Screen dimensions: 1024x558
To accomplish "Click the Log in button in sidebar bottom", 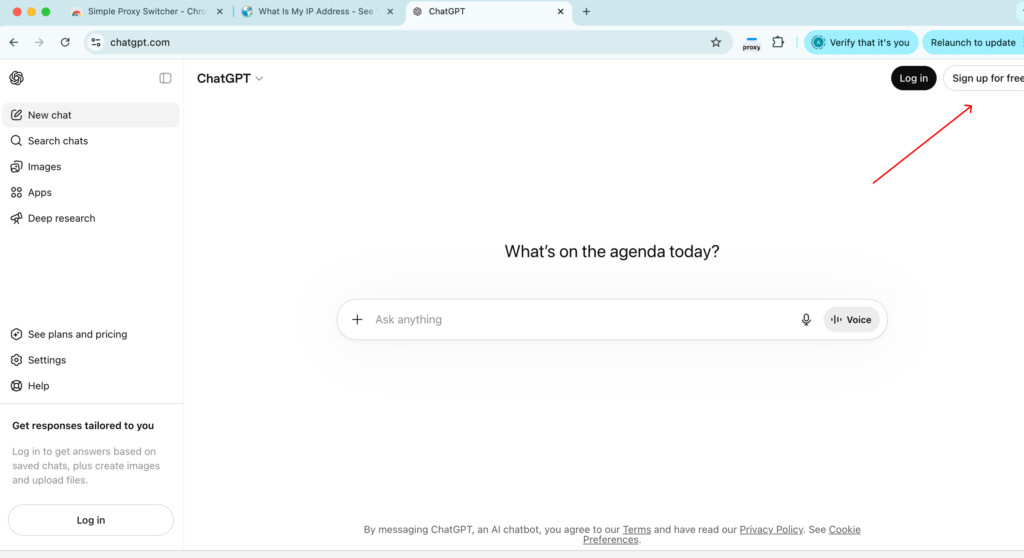I will click(91, 520).
